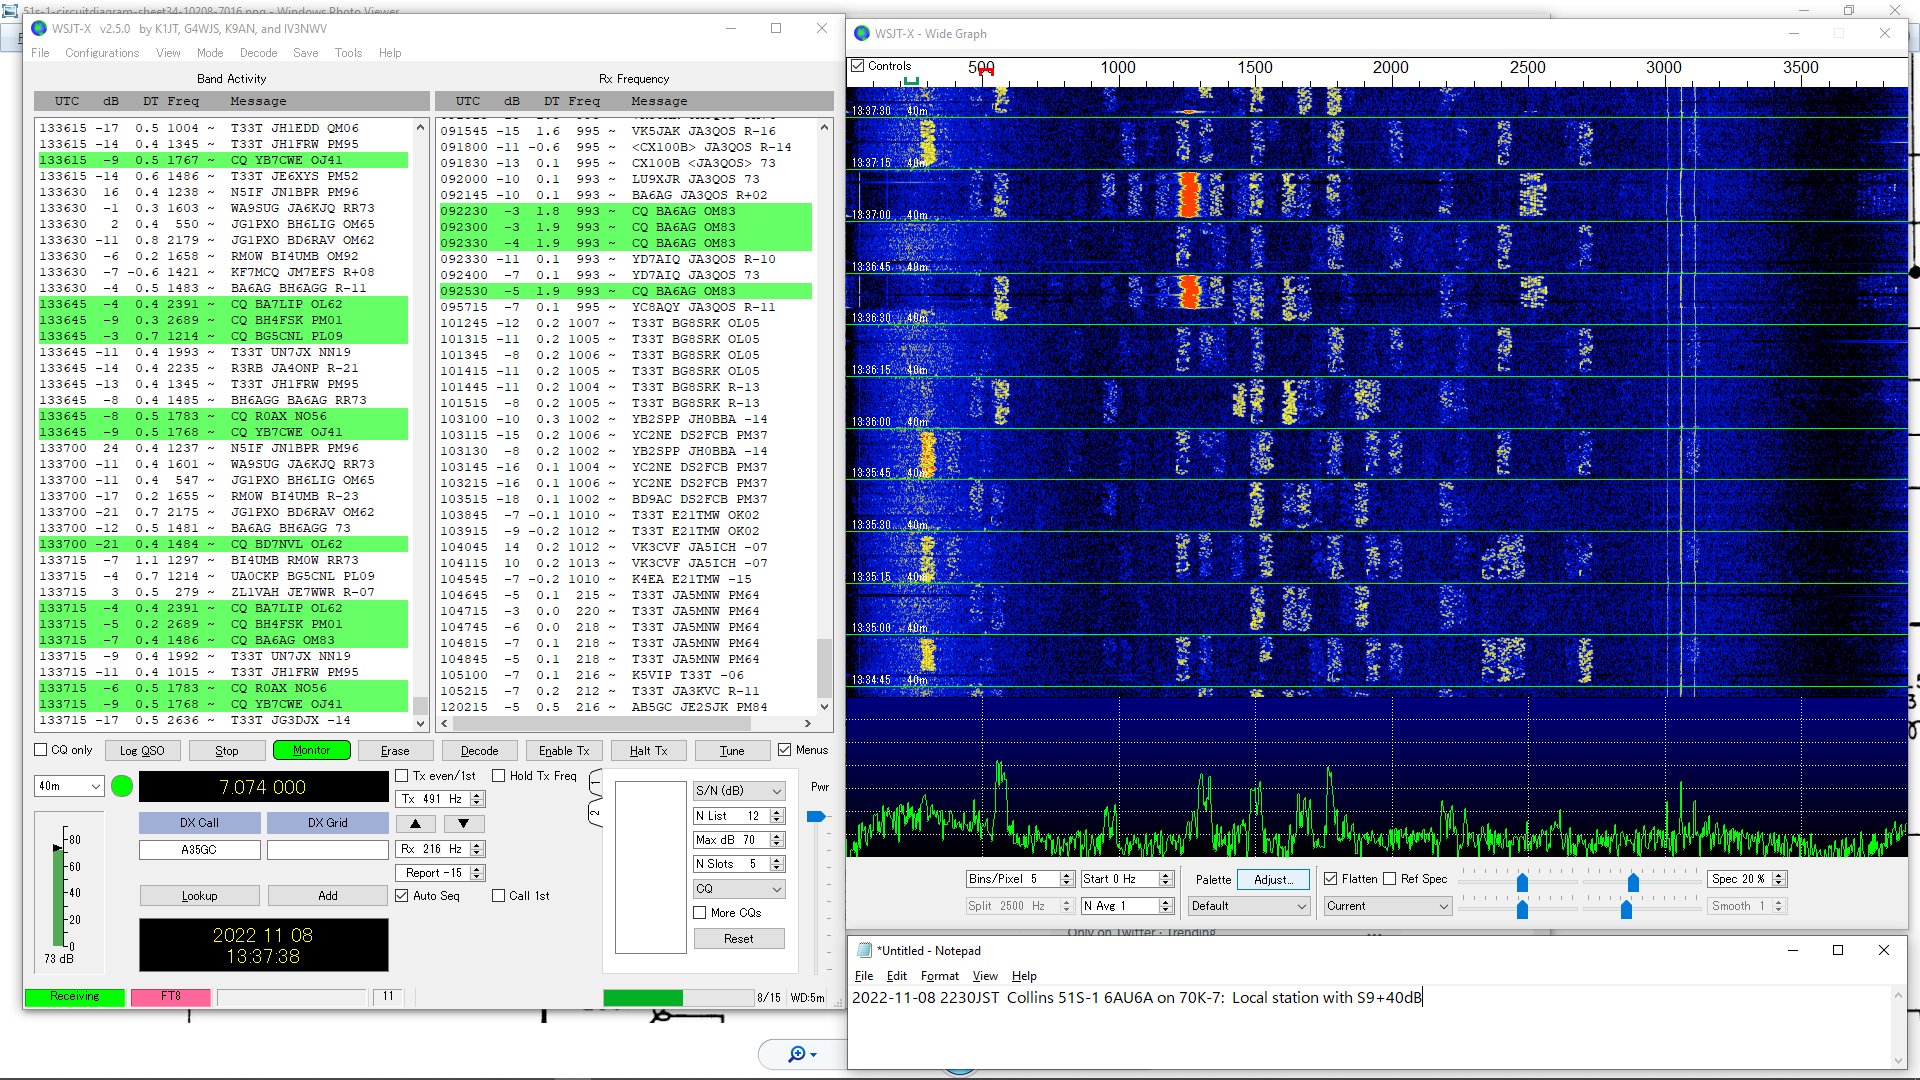The width and height of the screenshot is (1920, 1080).
Task: Click the Log QSO button
Action: coord(142,751)
